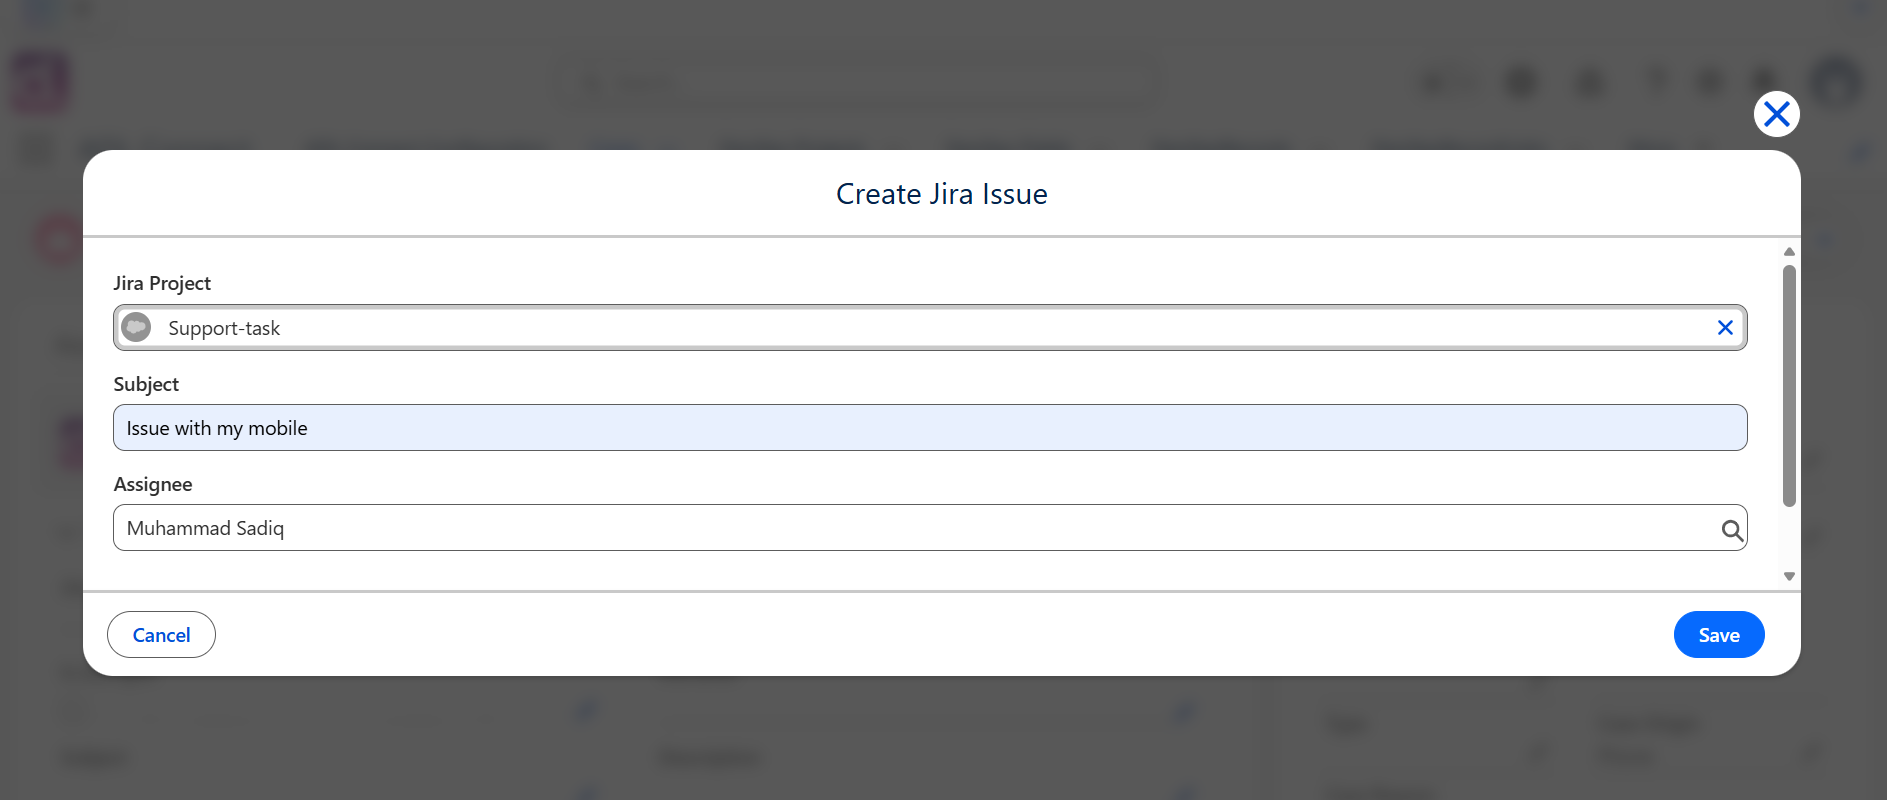Click the dimmed notification bell beside avatar
The width and height of the screenshot is (1887, 800).
tap(1765, 82)
